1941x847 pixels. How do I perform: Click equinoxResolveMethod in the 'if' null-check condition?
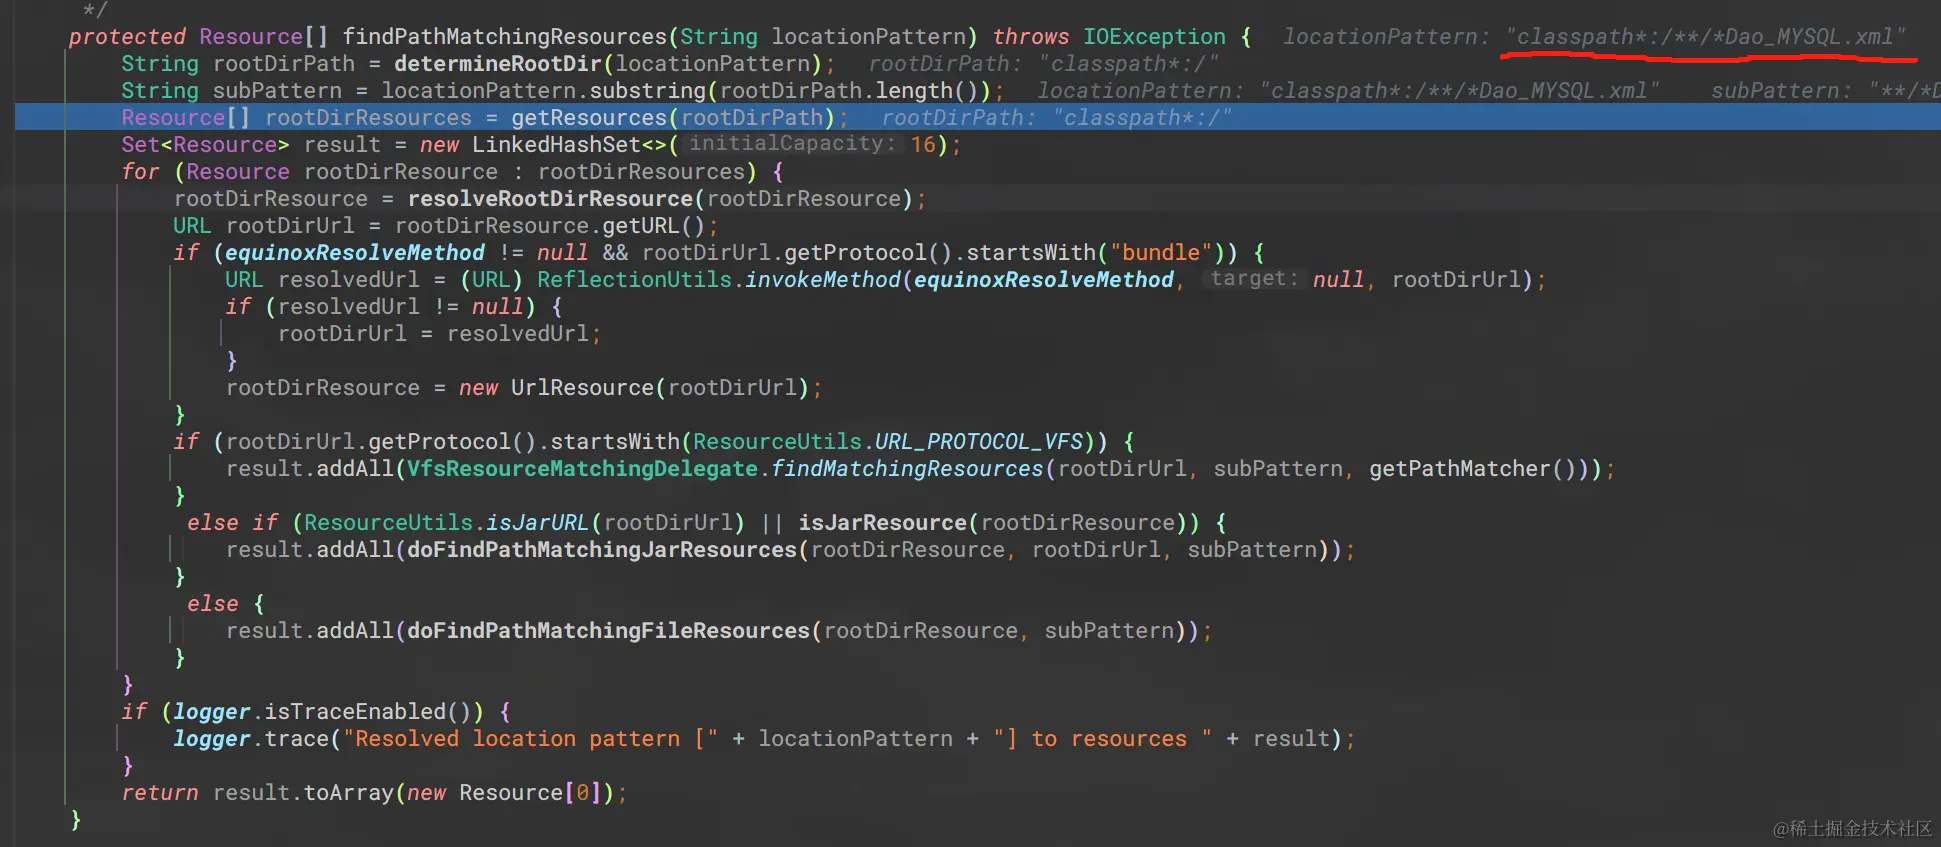(x=355, y=253)
